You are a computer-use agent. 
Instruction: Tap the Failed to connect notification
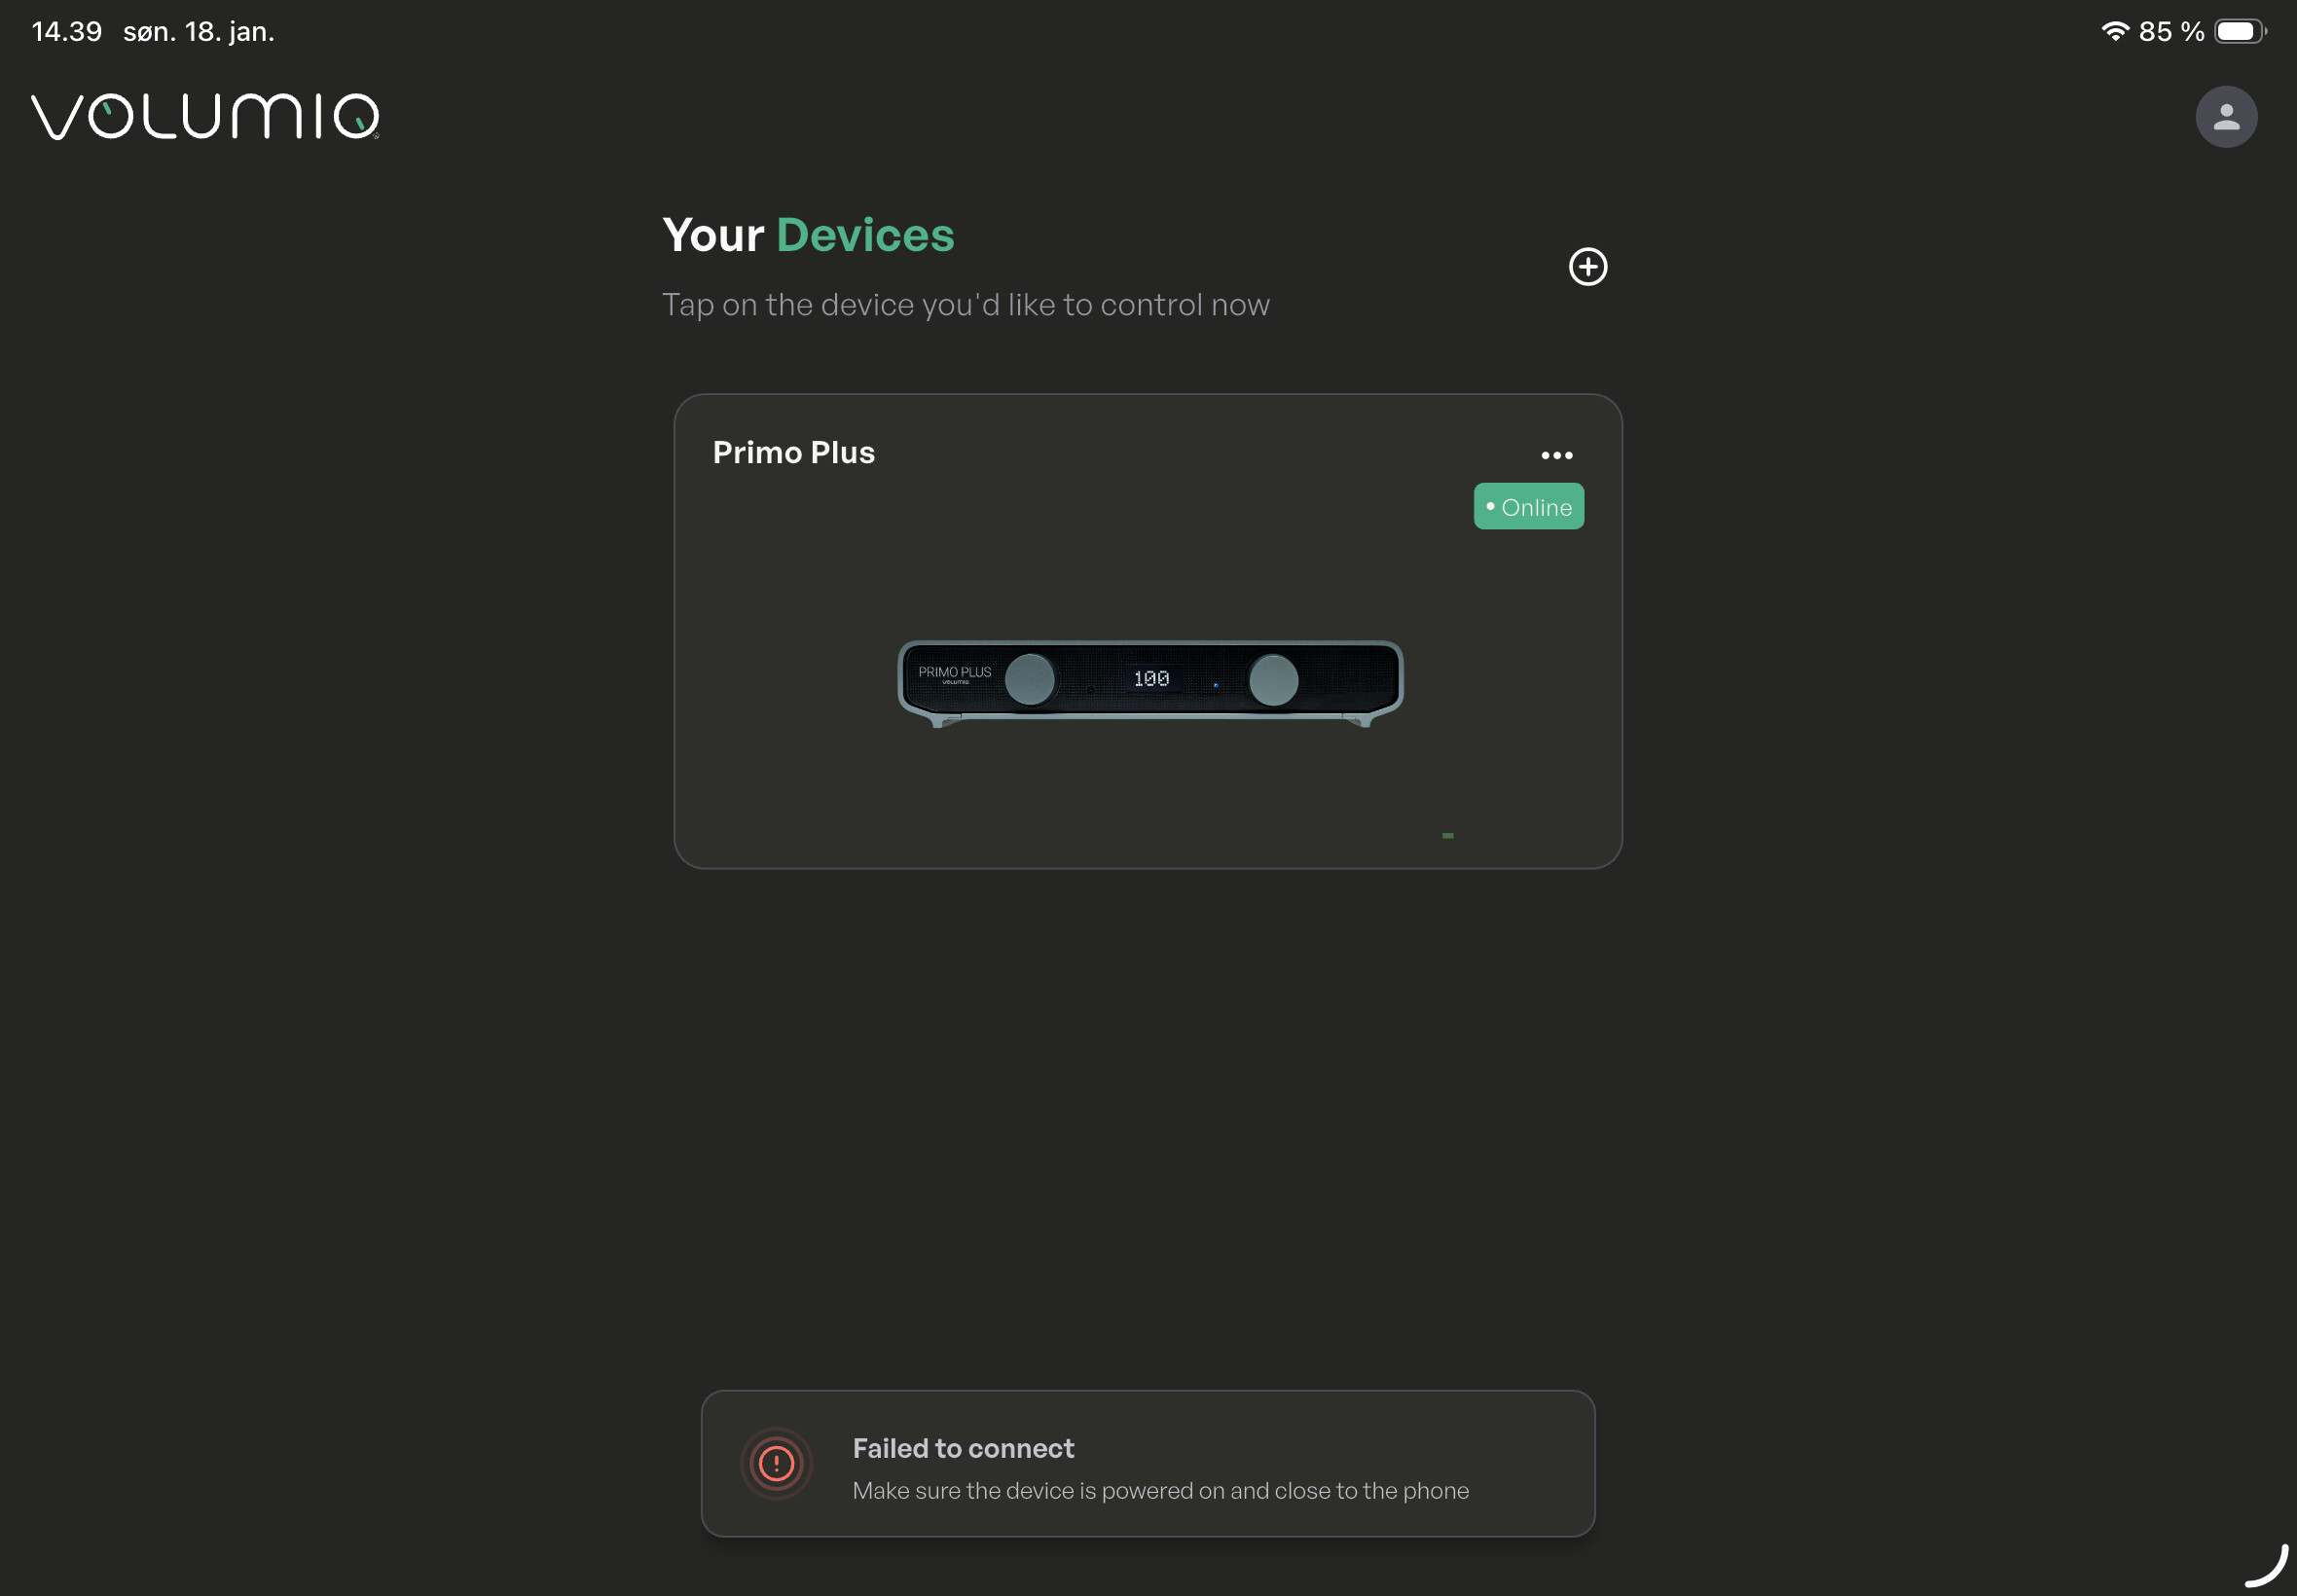point(1147,1463)
